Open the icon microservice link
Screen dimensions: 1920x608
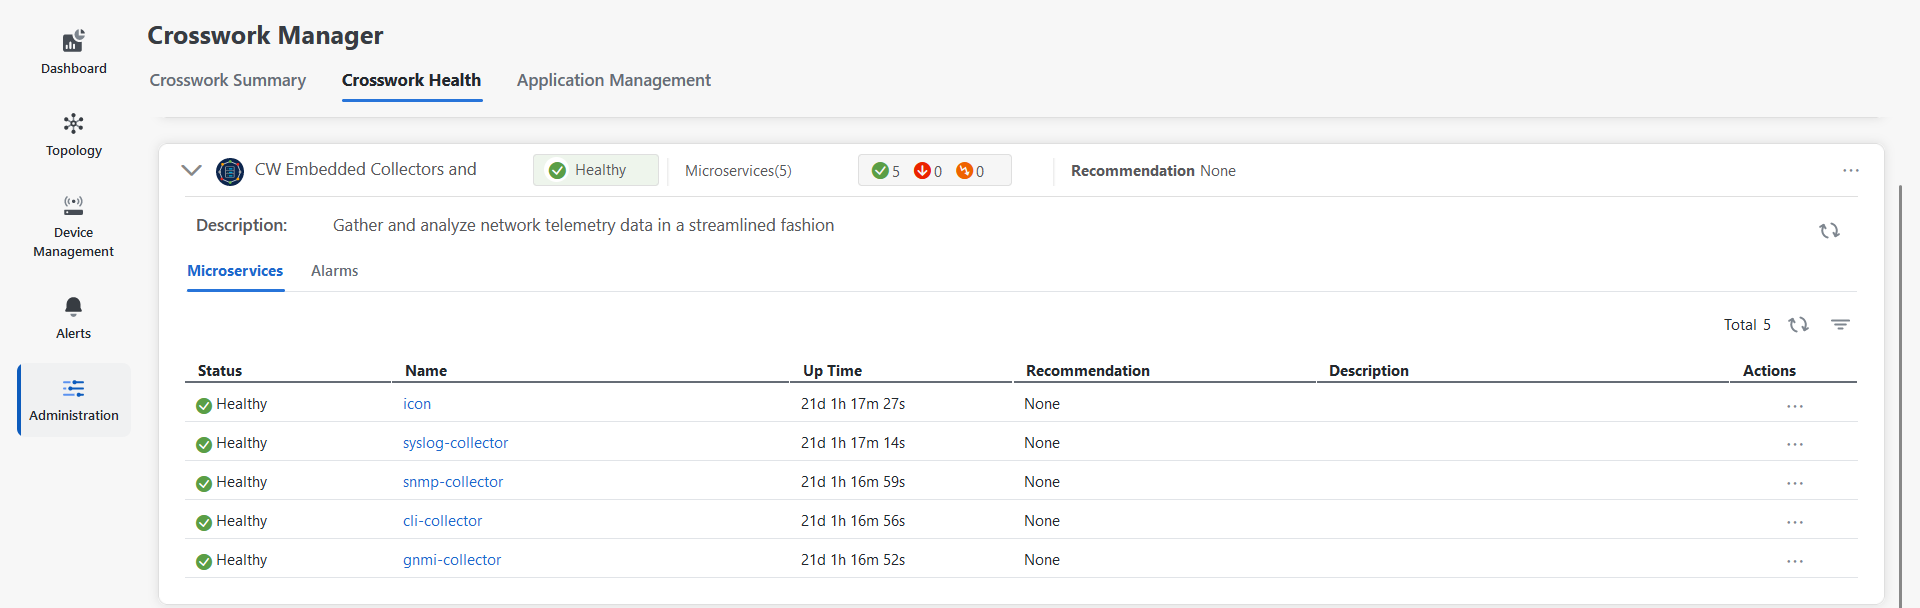pos(417,404)
